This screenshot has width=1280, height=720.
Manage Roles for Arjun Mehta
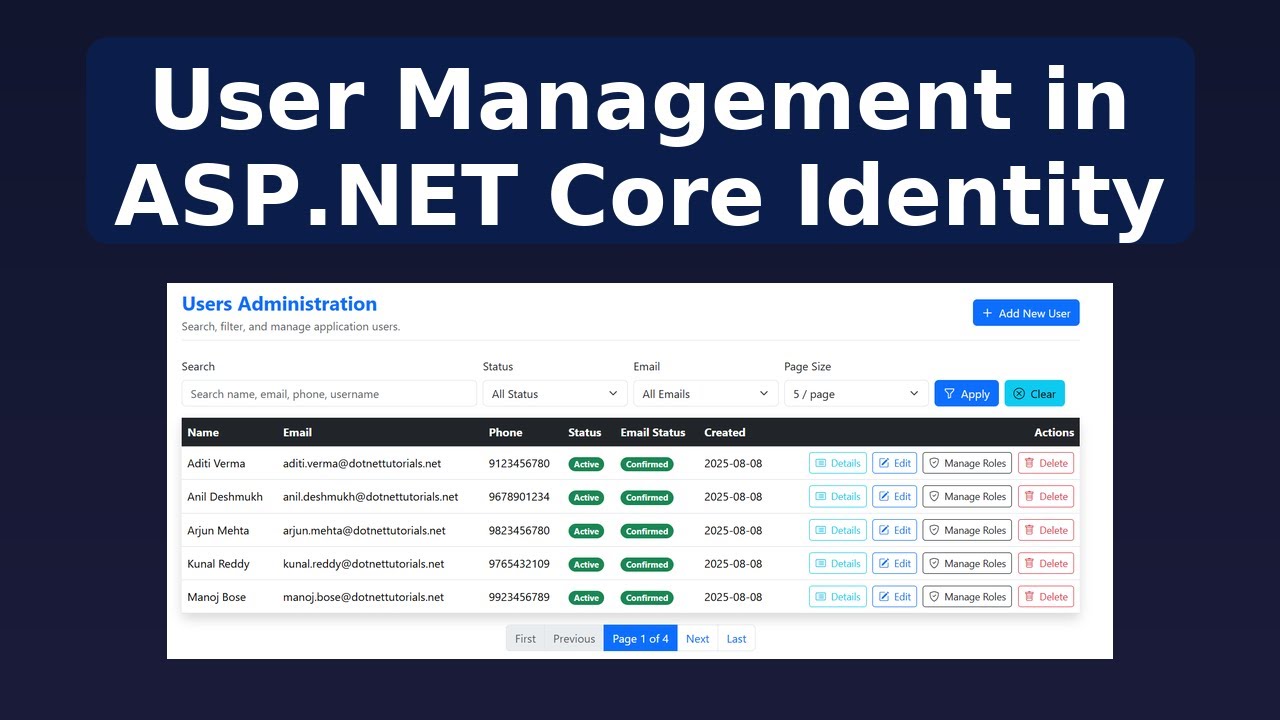coord(967,530)
